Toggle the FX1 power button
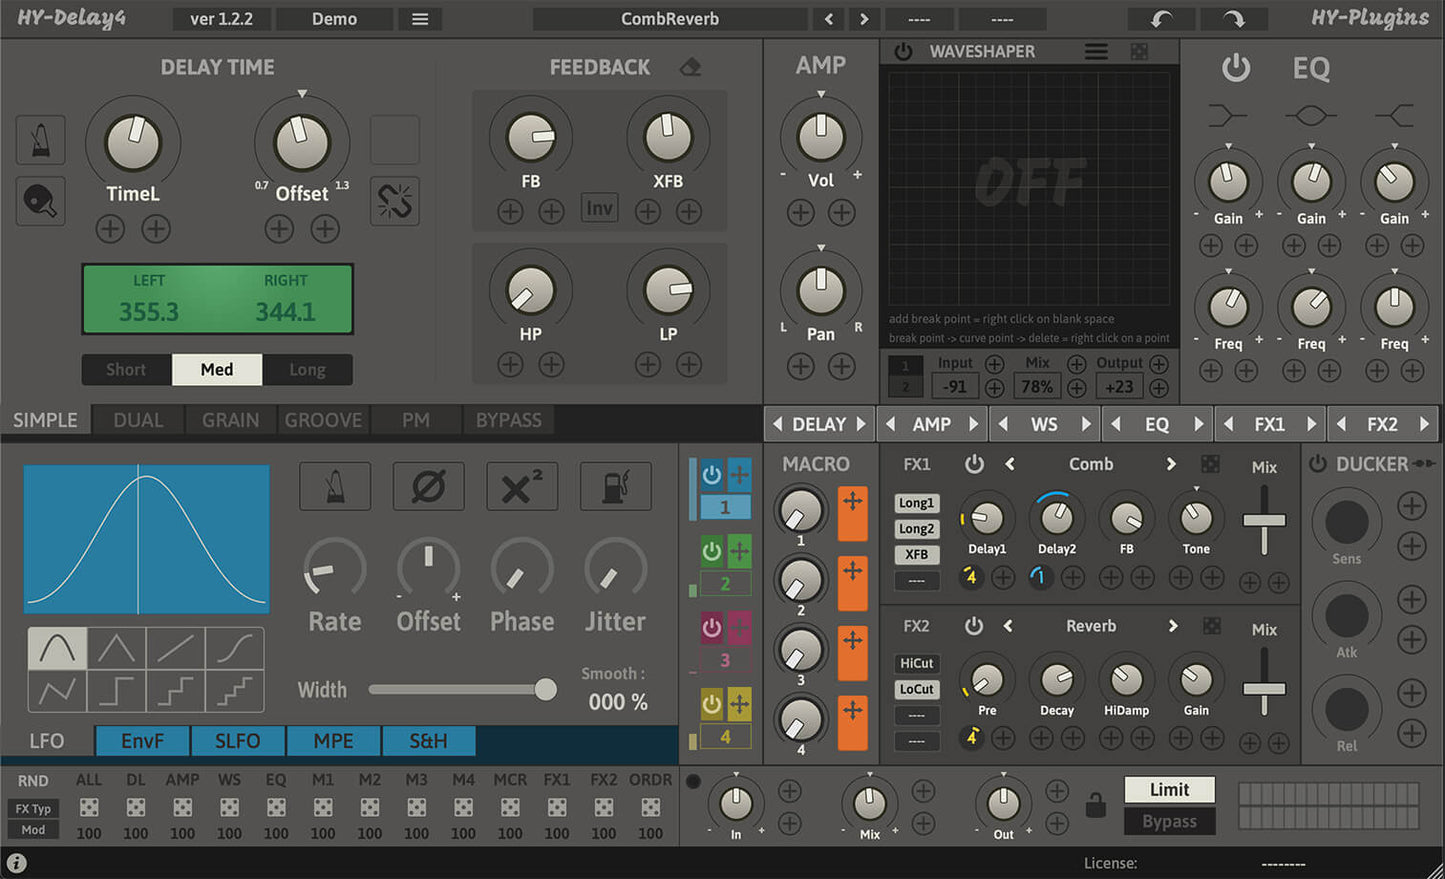 pos(974,464)
